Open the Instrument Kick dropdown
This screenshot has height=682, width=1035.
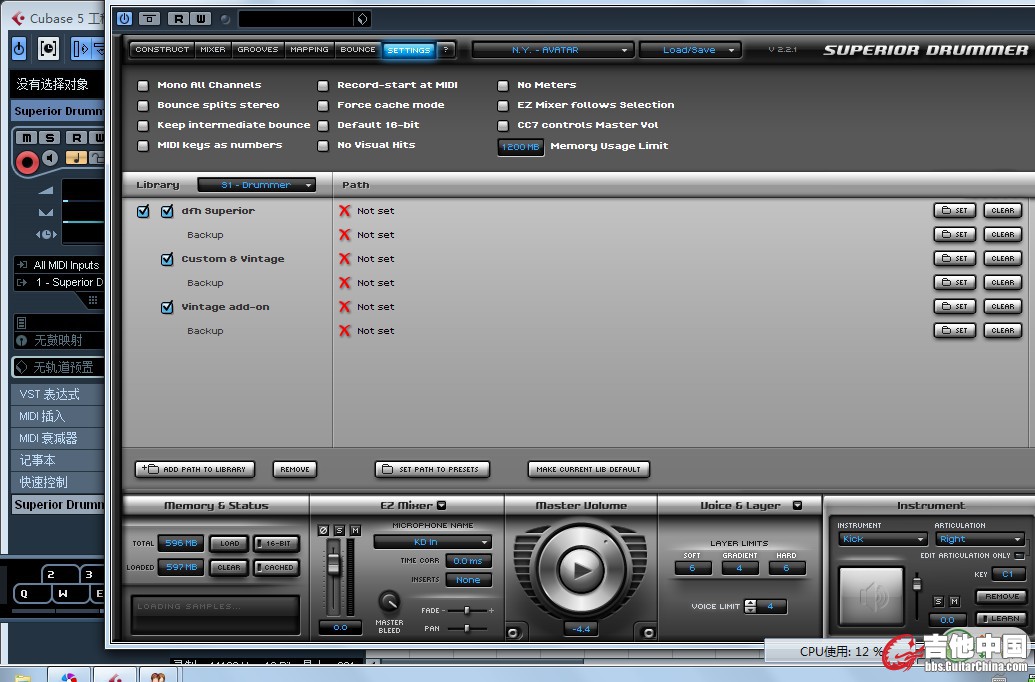(x=880, y=539)
